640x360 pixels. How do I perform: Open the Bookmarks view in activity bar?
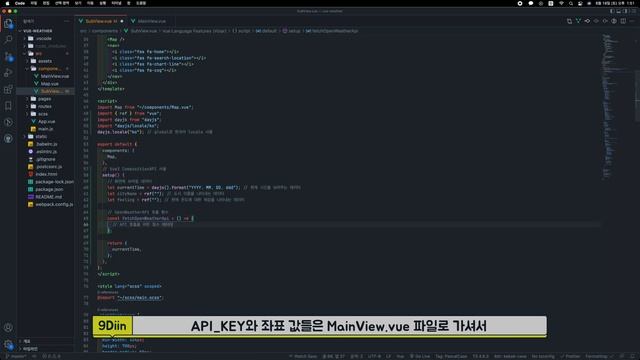[8, 106]
